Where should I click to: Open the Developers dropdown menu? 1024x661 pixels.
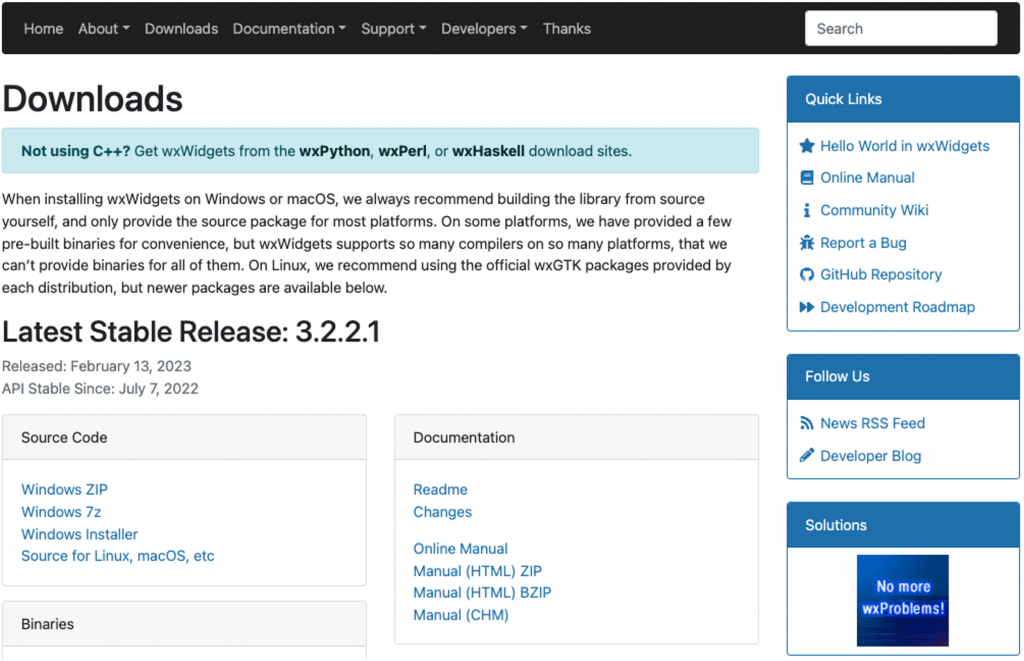coord(484,29)
